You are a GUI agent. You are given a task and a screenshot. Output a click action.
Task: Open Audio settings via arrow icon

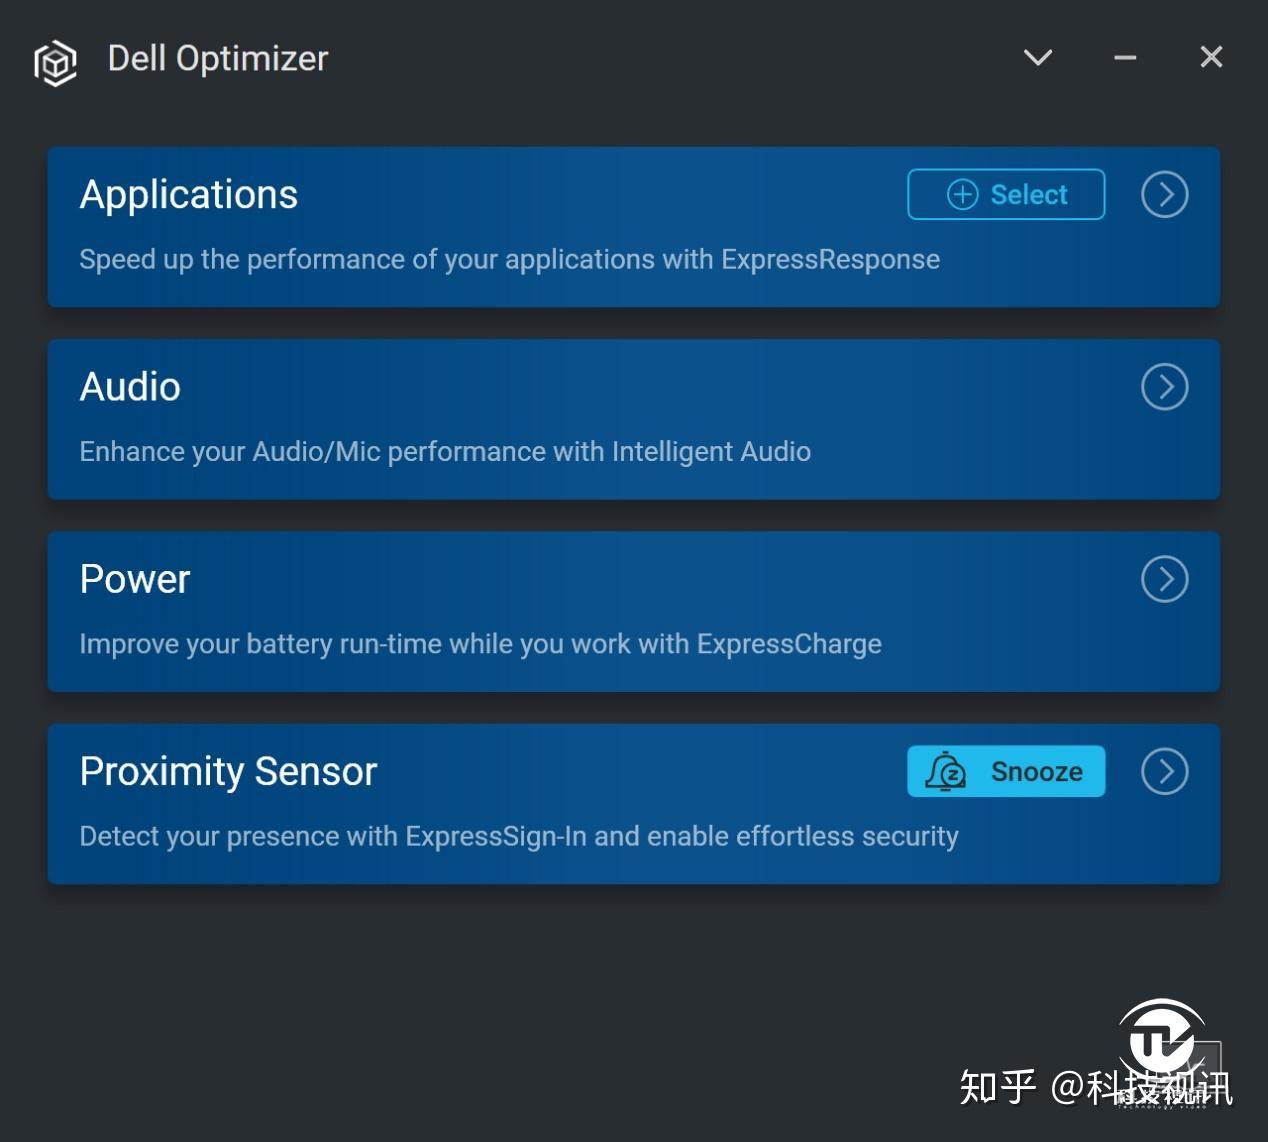click(x=1164, y=386)
